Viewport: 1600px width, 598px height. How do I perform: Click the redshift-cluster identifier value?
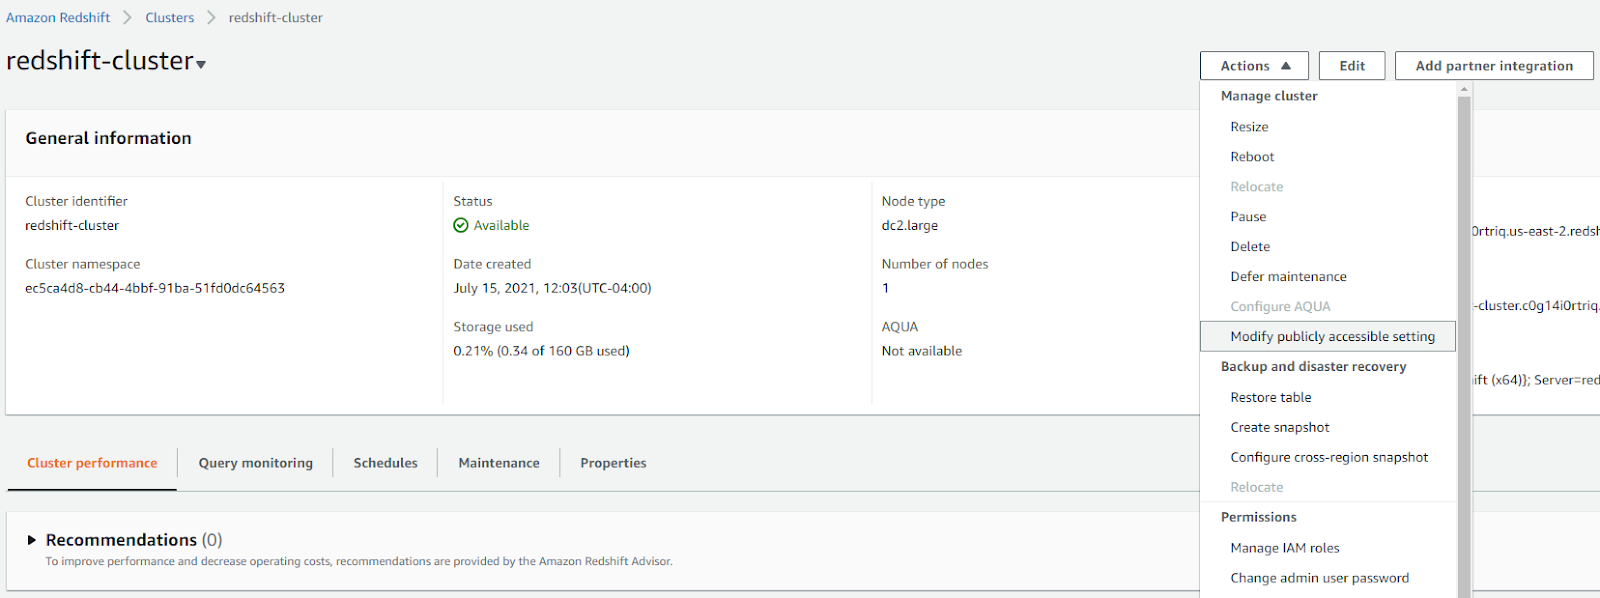72,226
